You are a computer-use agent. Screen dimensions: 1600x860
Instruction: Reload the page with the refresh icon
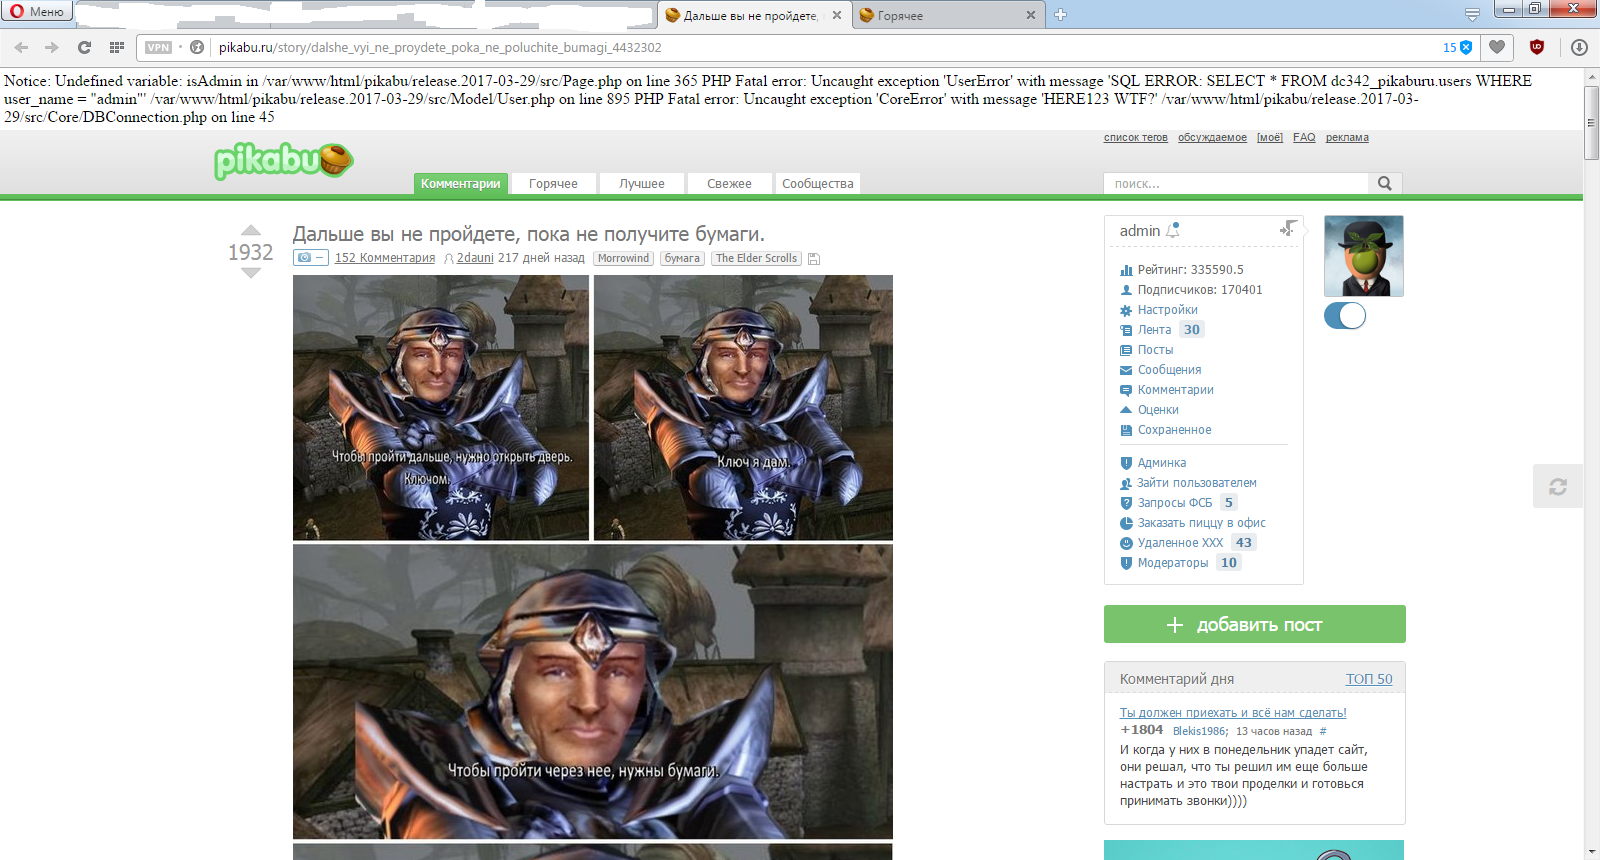tap(84, 47)
